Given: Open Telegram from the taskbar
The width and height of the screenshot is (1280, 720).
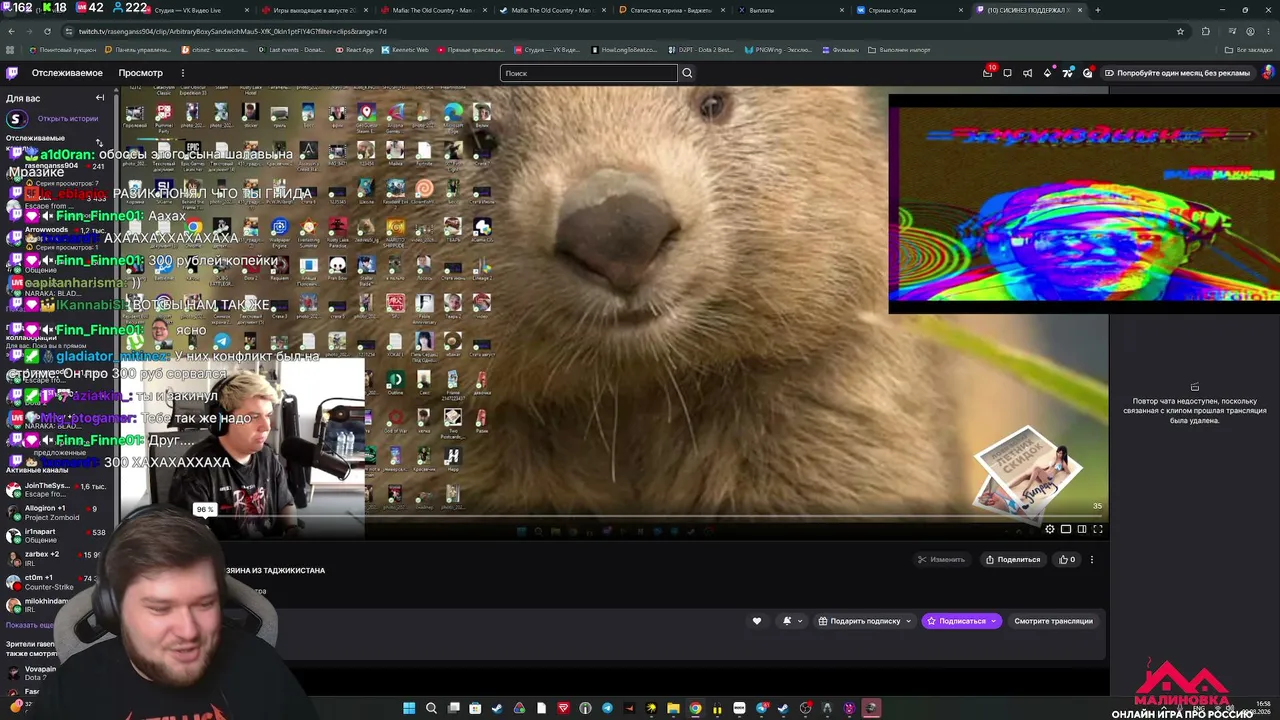Looking at the screenshot, I should point(607,708).
